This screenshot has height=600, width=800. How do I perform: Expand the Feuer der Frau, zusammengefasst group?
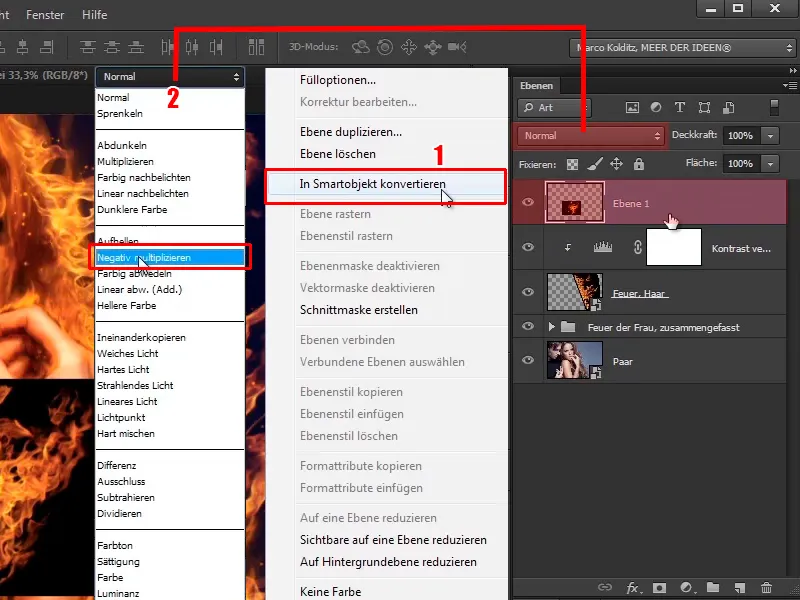tap(552, 327)
